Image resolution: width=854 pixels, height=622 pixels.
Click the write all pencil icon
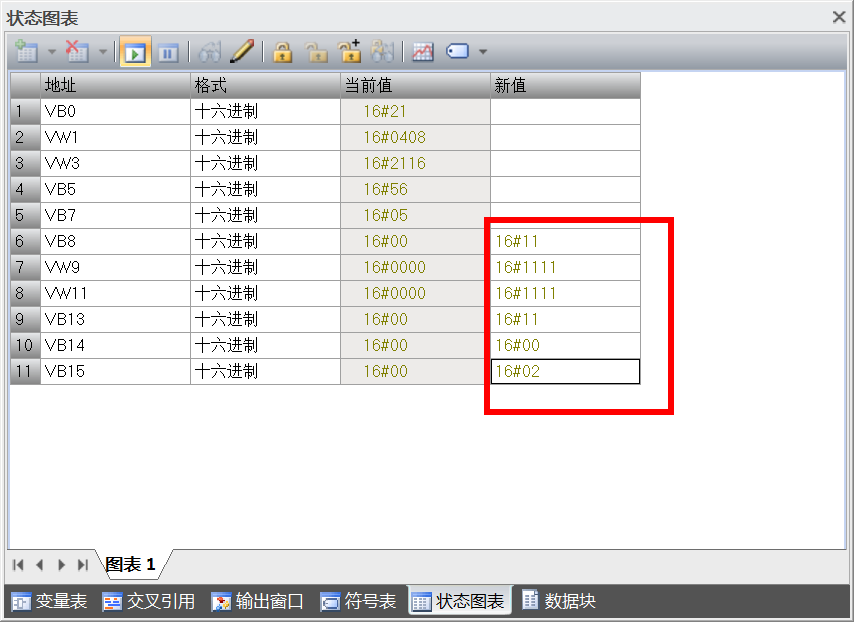click(242, 51)
